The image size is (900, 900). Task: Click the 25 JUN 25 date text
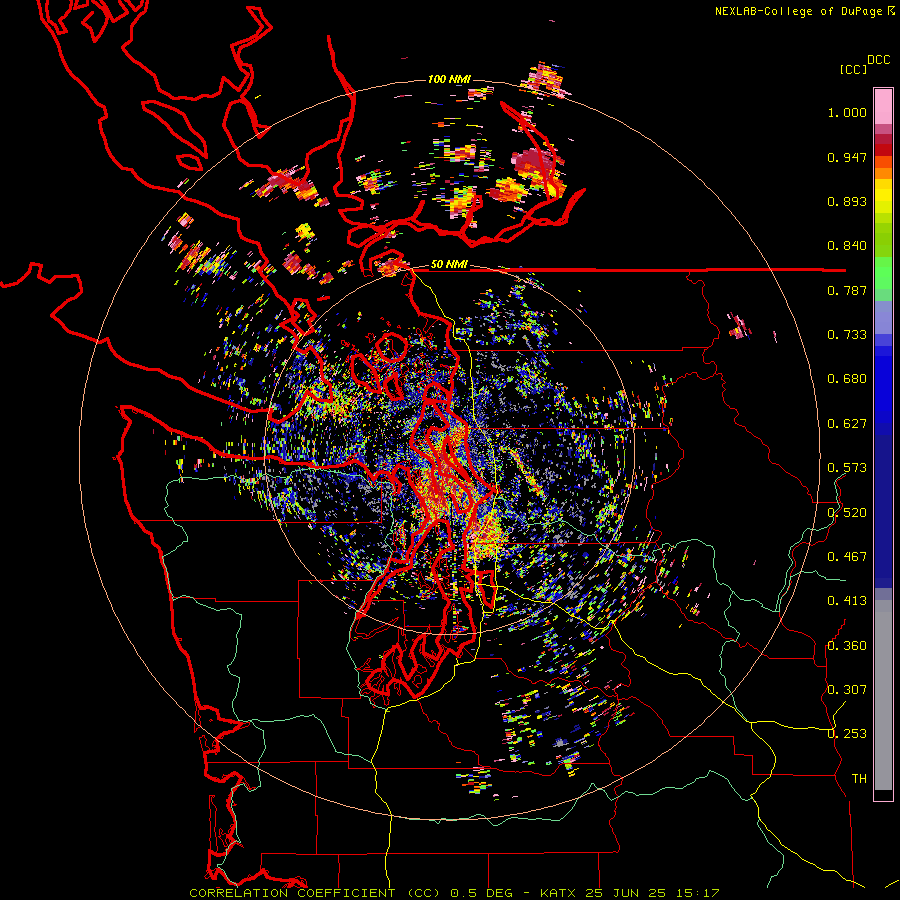(626, 893)
